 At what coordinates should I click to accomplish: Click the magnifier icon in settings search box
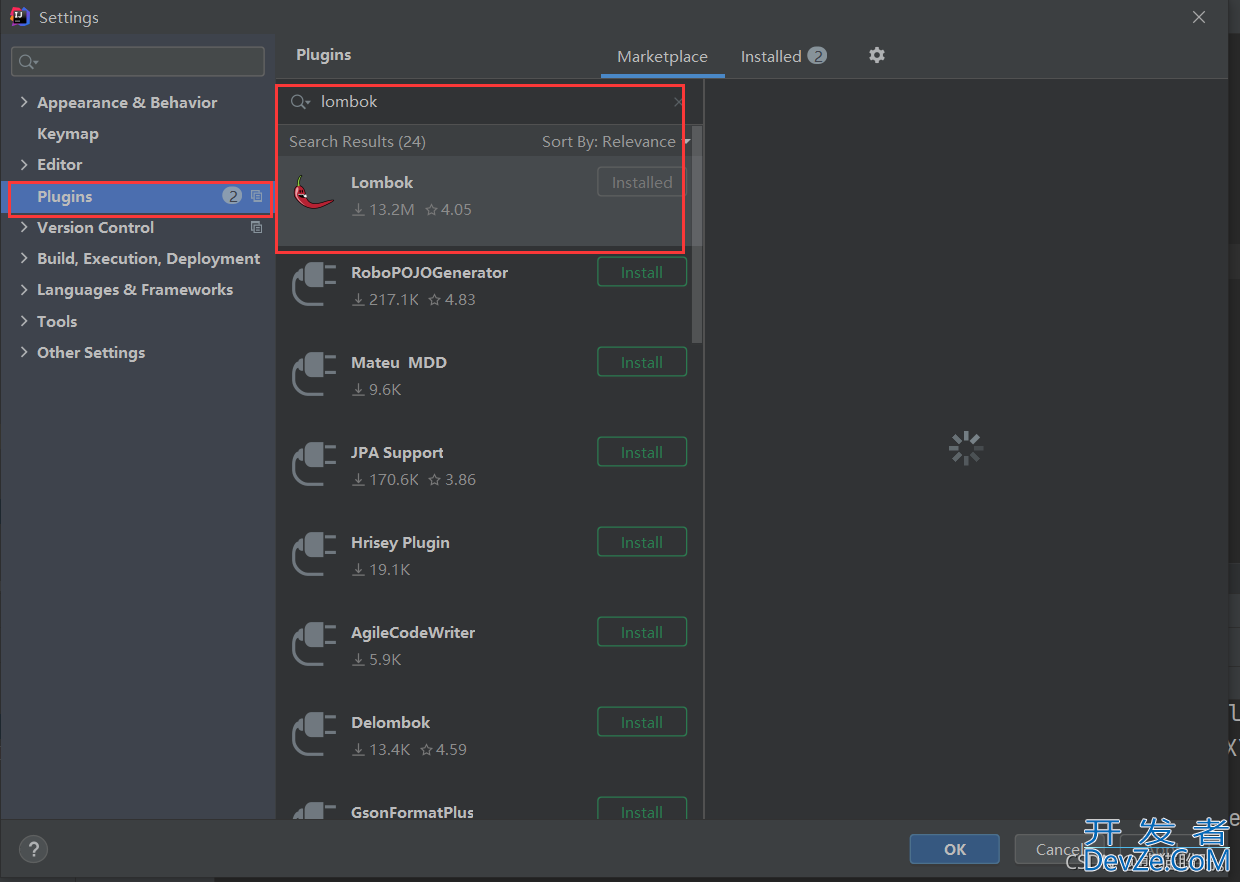click(28, 62)
